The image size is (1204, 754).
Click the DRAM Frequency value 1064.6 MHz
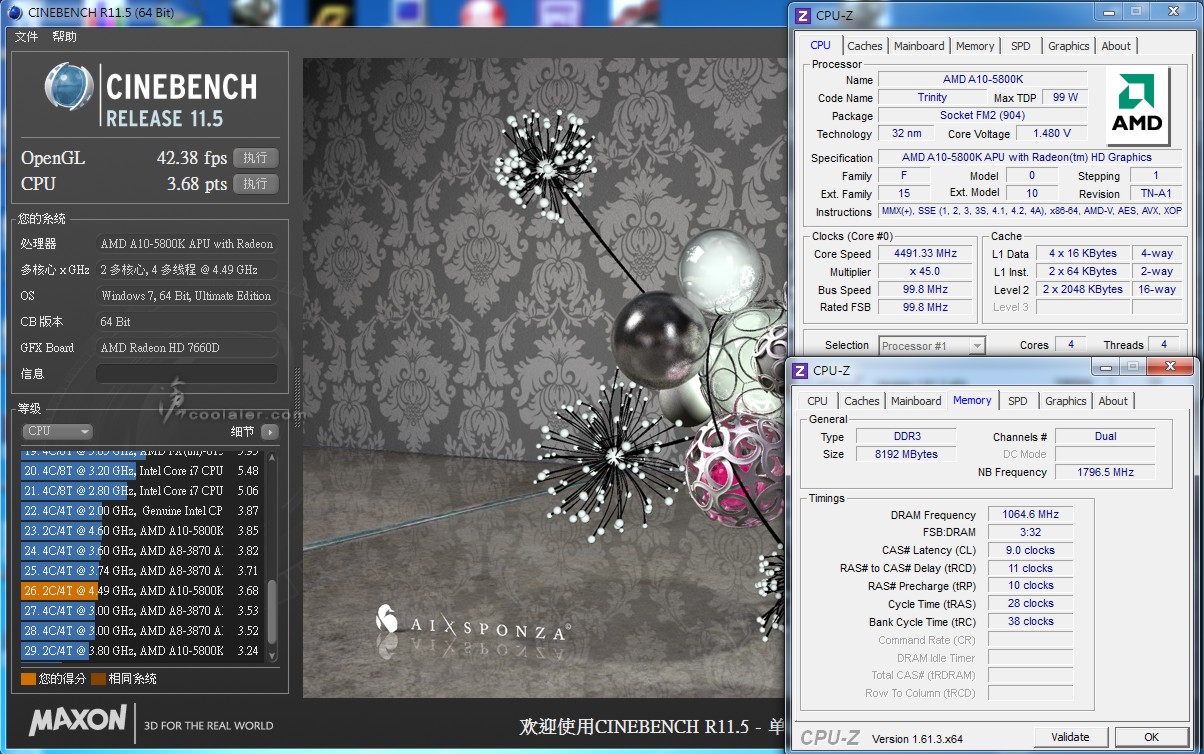click(x=1030, y=515)
